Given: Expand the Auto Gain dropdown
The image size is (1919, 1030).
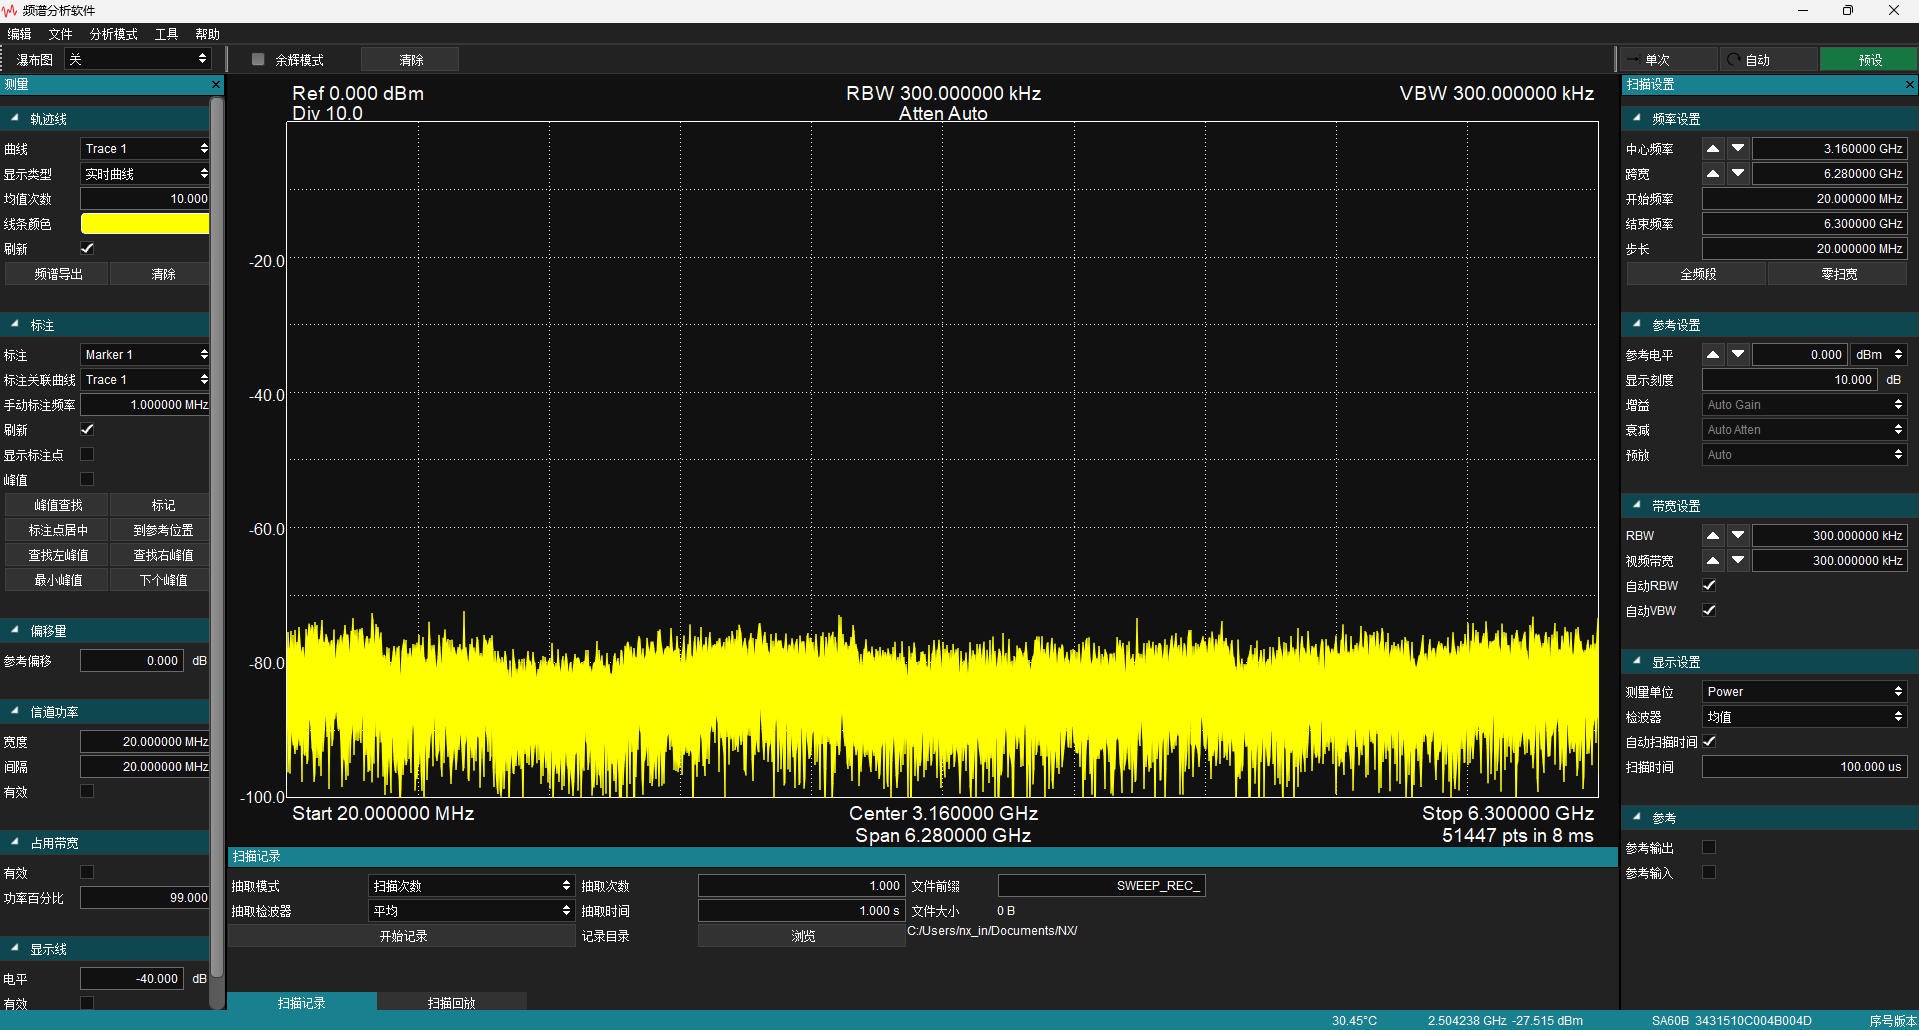Looking at the screenshot, I should (x=1804, y=404).
